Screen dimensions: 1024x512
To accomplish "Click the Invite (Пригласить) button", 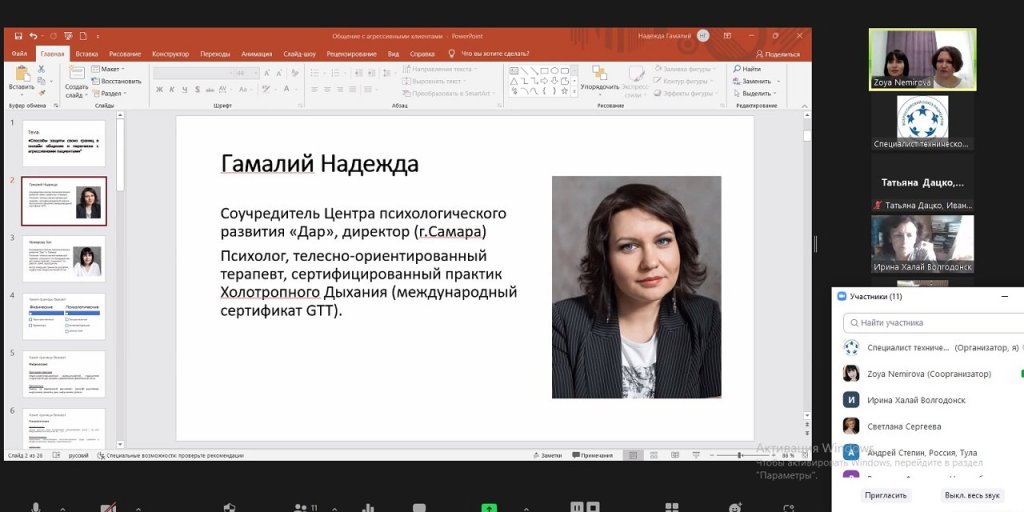I will coord(885,495).
